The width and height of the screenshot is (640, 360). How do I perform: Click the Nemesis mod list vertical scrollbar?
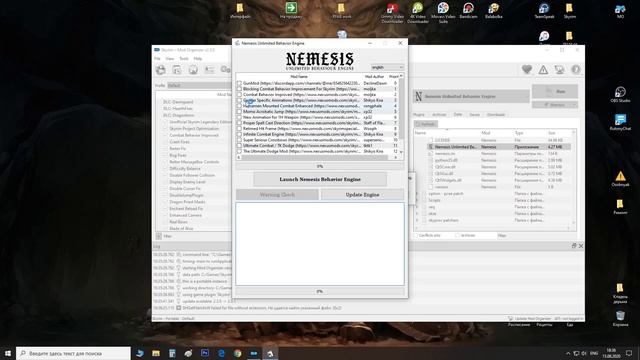tap(401, 114)
